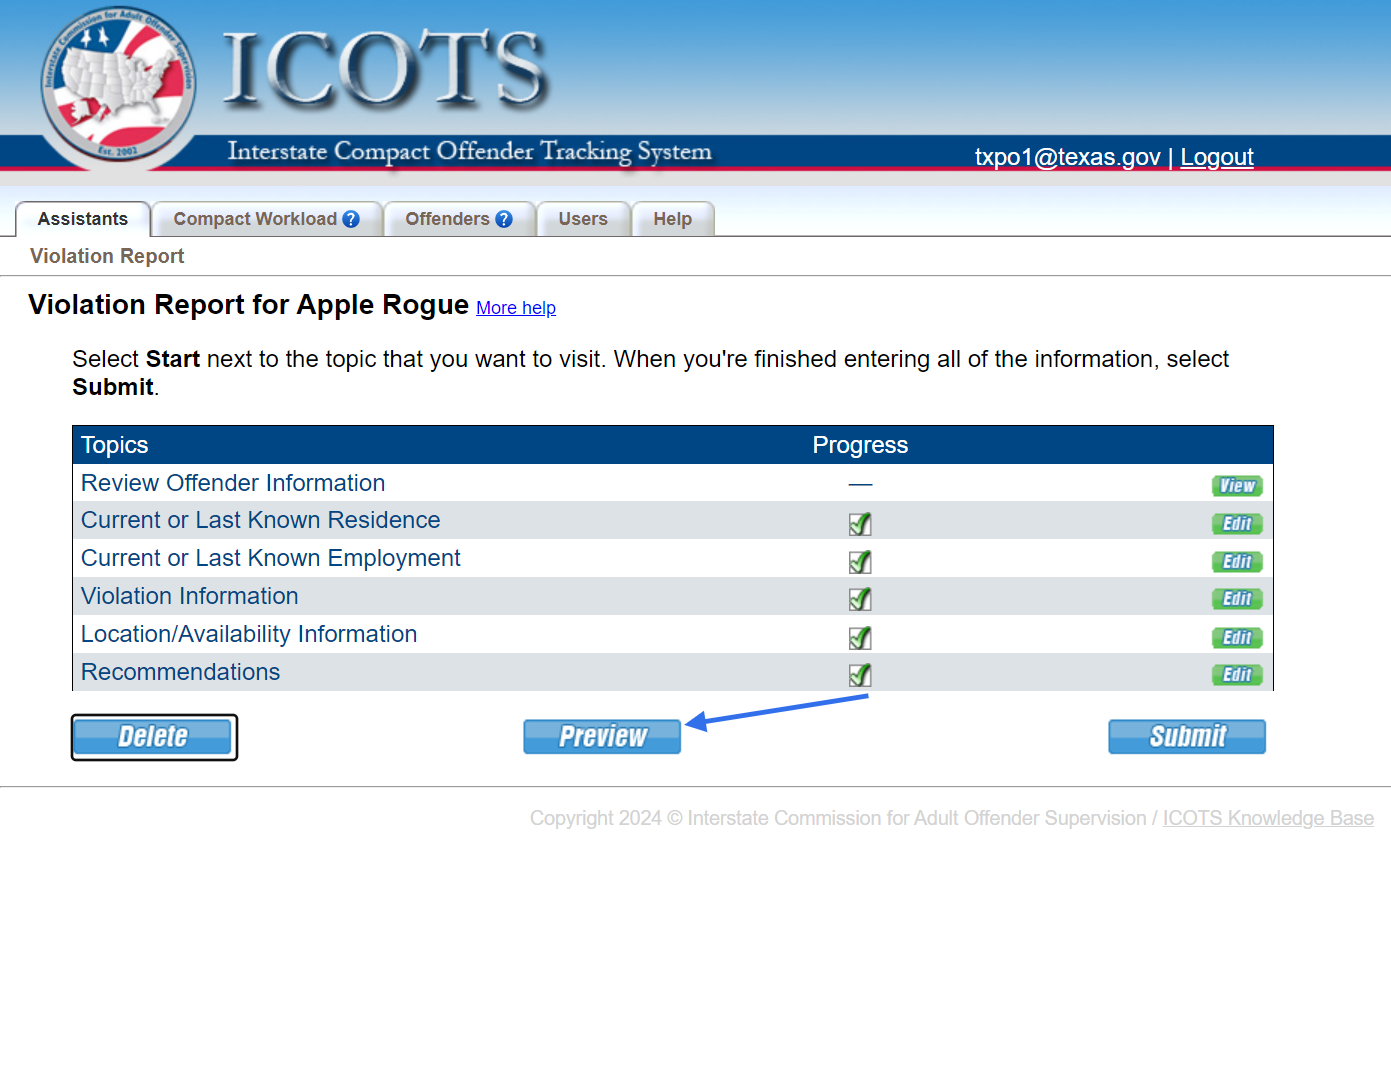Edit Location/Availability Information
This screenshot has width=1391, height=1065.
(1237, 638)
